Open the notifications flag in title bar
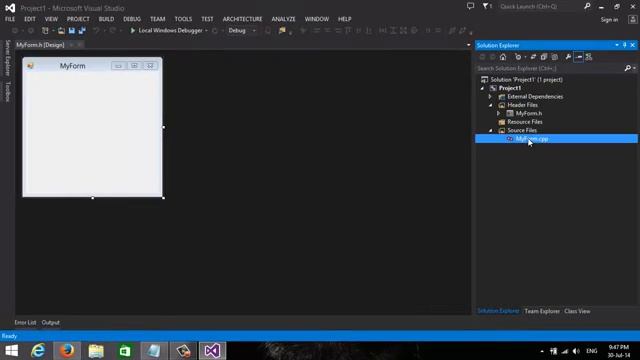The image size is (640, 360). (x=487, y=6)
